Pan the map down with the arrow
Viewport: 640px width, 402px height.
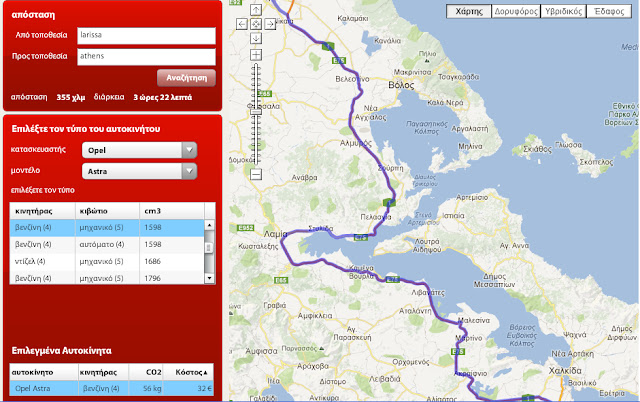(256, 38)
